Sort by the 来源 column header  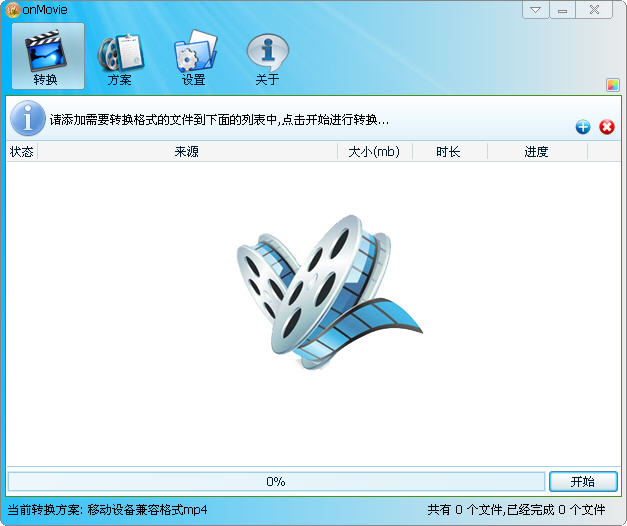coord(187,152)
